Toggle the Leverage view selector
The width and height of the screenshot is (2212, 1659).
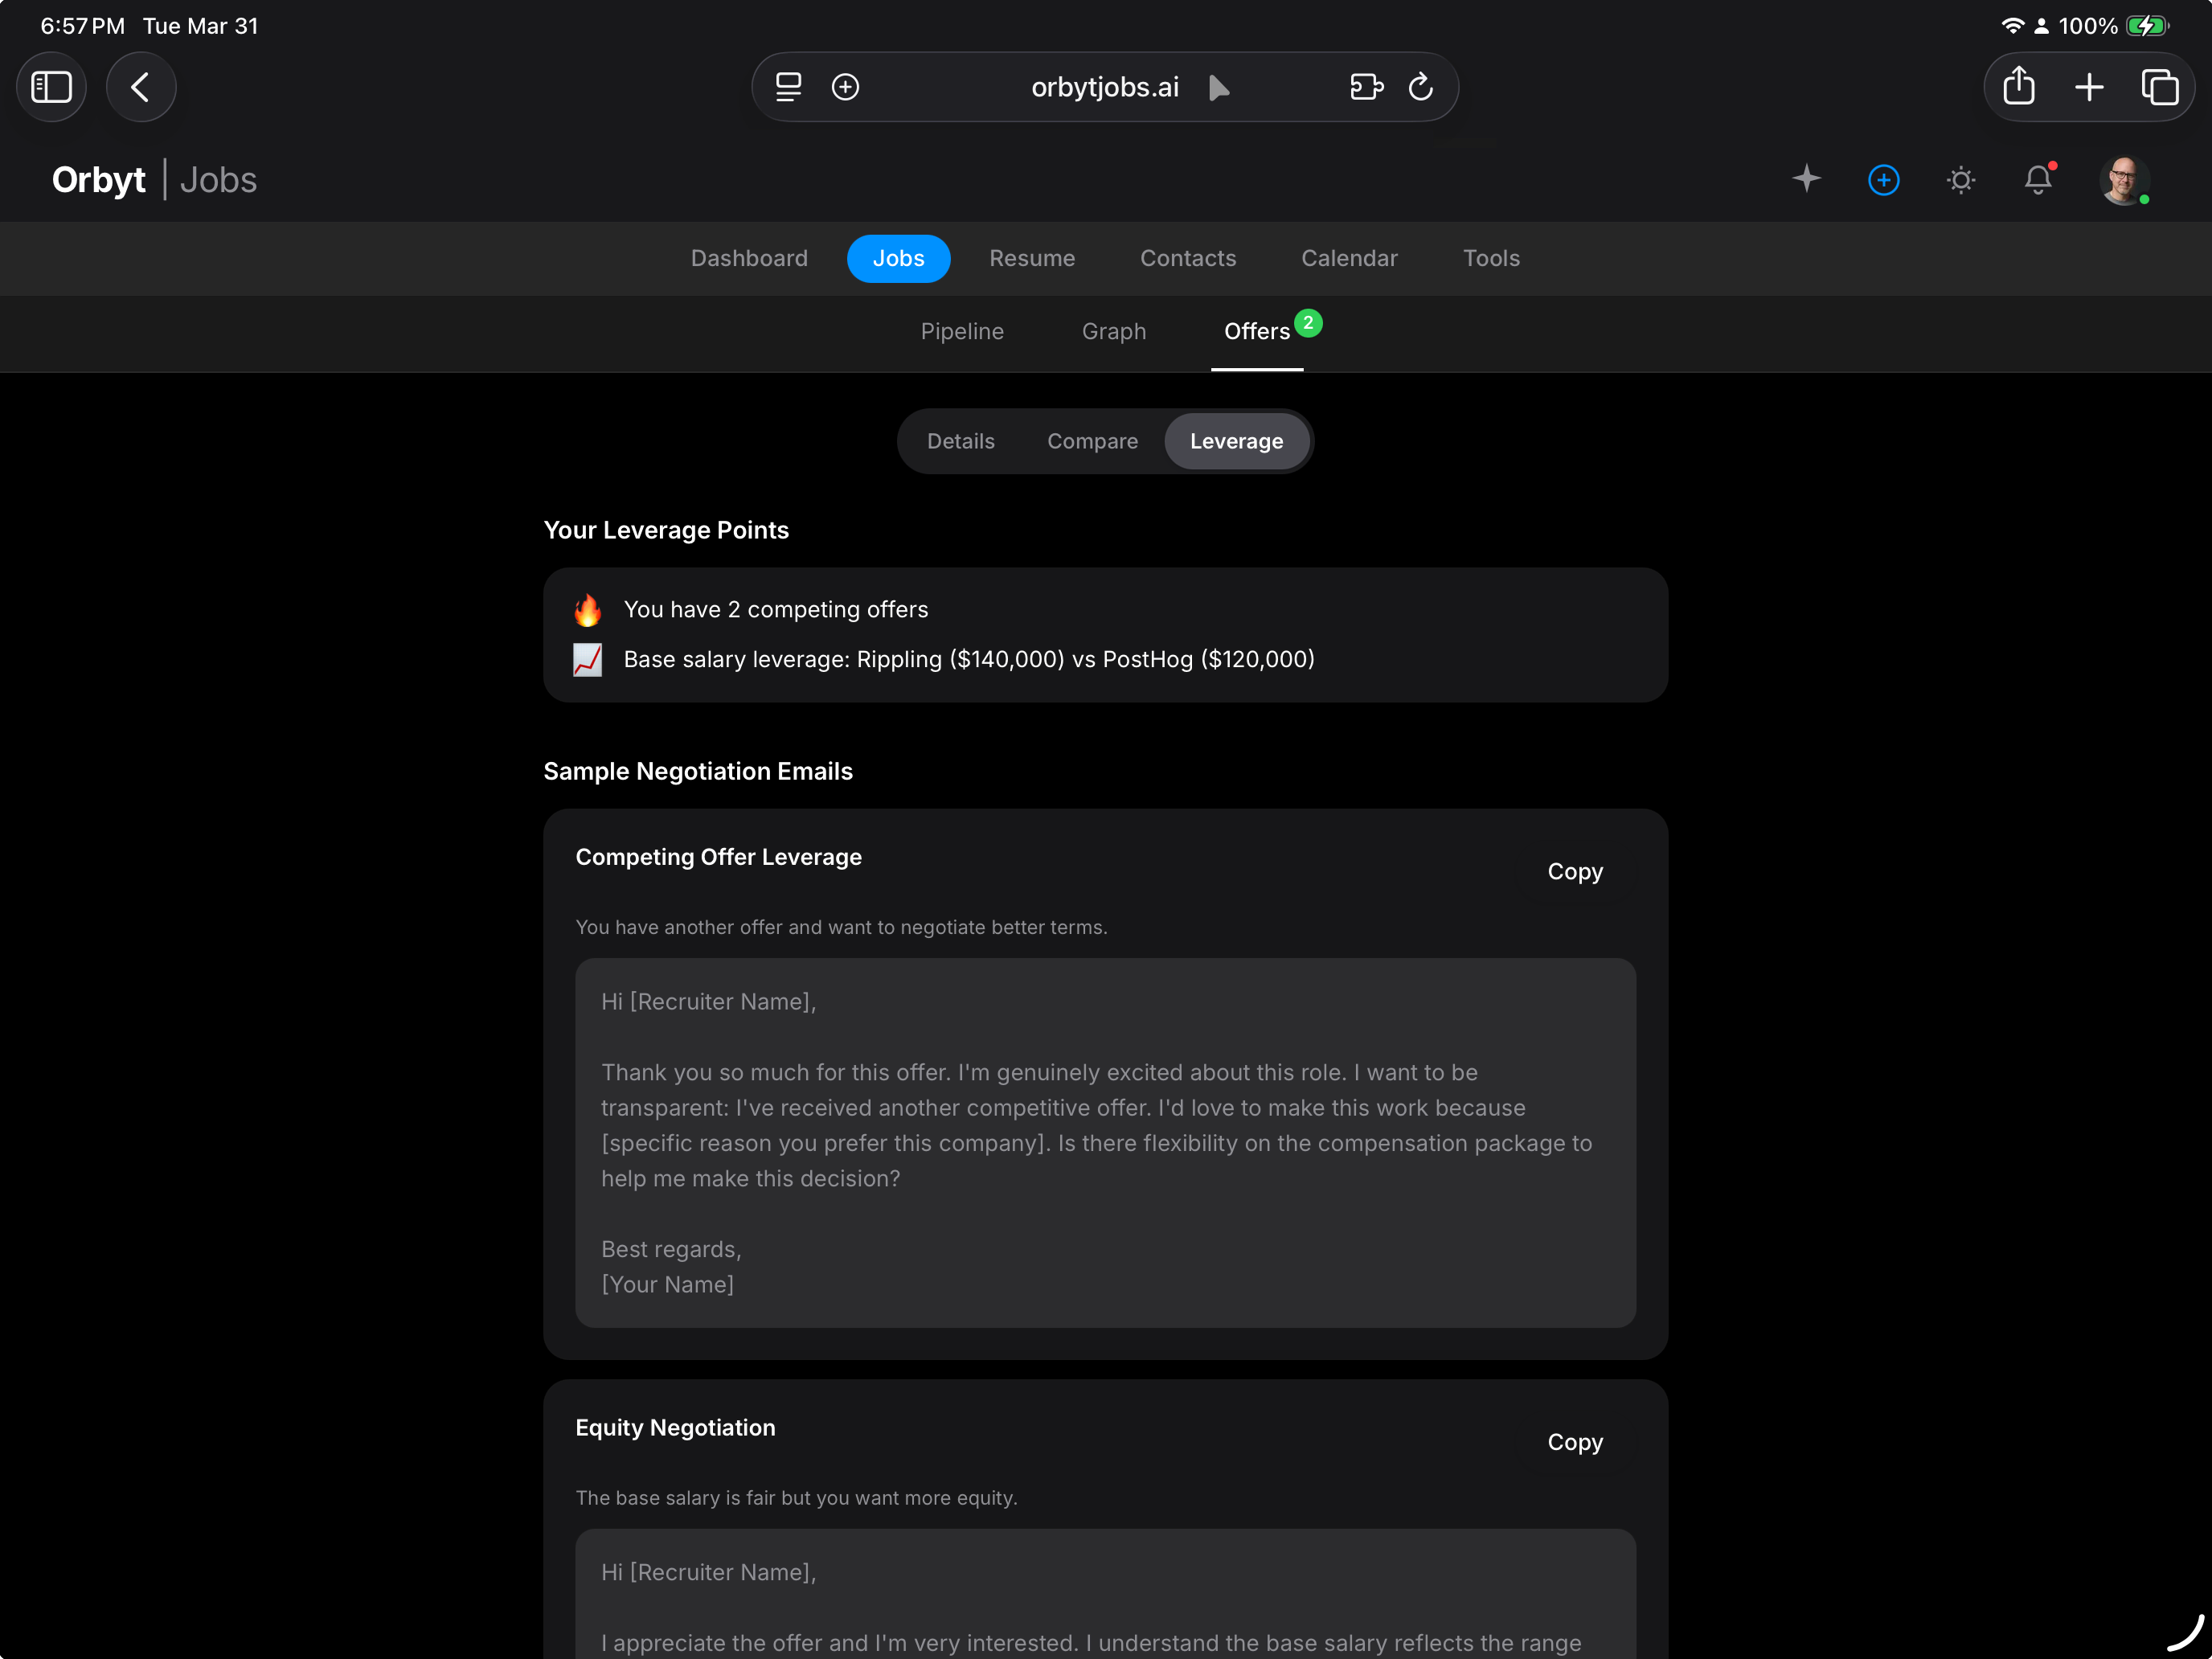pos(1236,441)
